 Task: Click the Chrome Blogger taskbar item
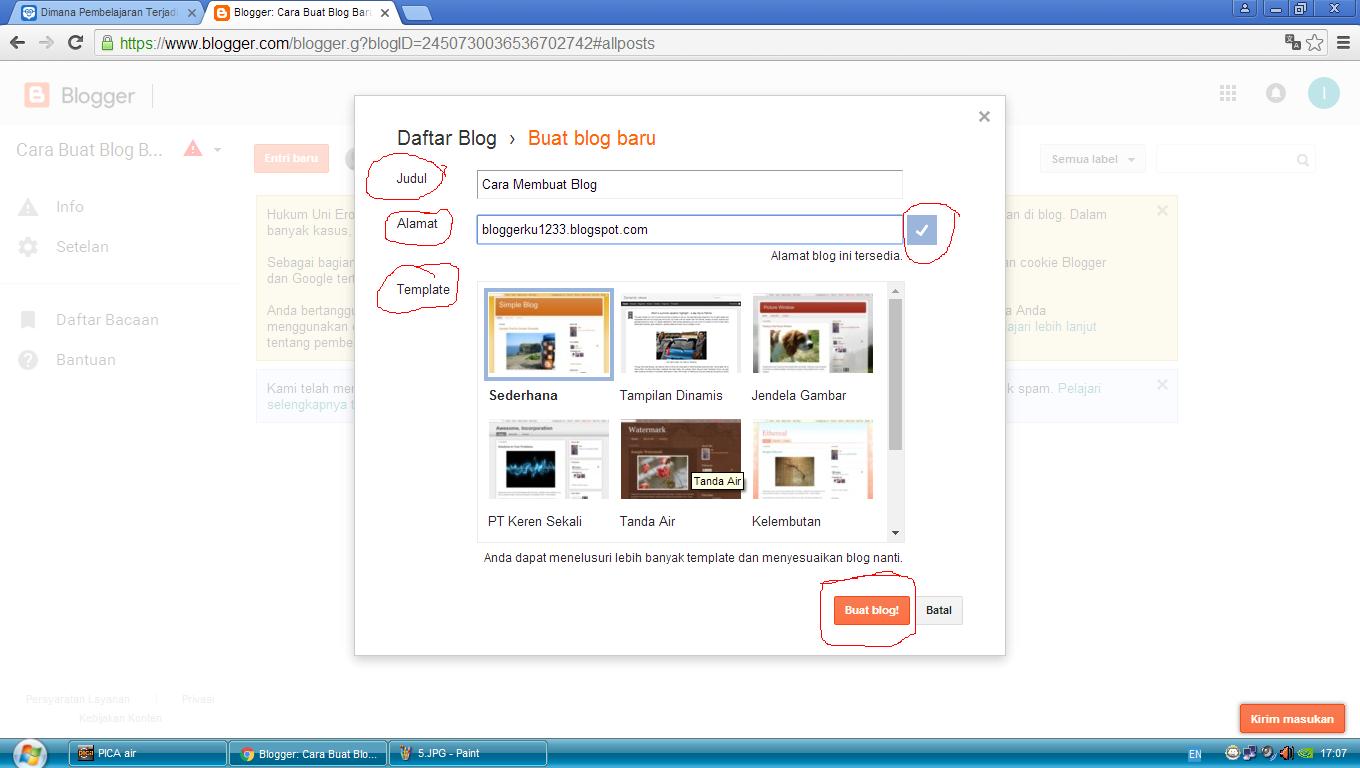pos(308,753)
